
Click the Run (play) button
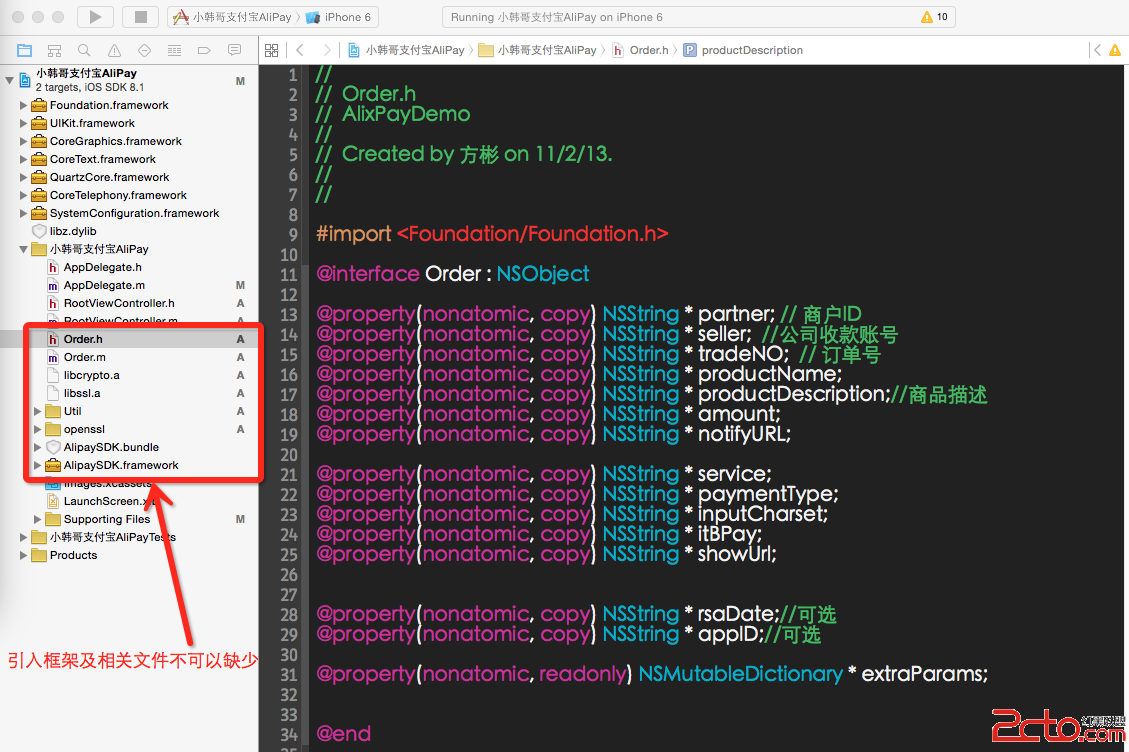95,17
